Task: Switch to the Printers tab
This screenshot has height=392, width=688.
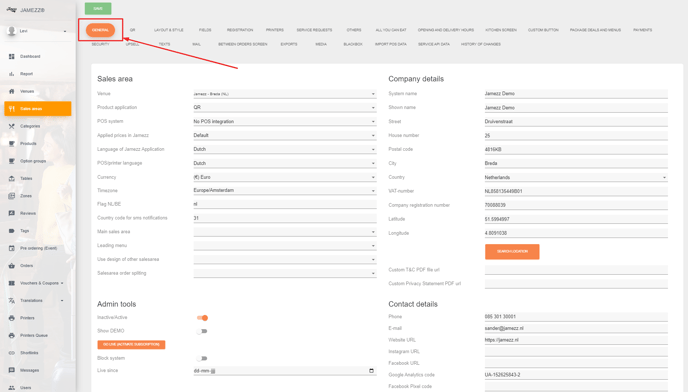Action: (275, 30)
